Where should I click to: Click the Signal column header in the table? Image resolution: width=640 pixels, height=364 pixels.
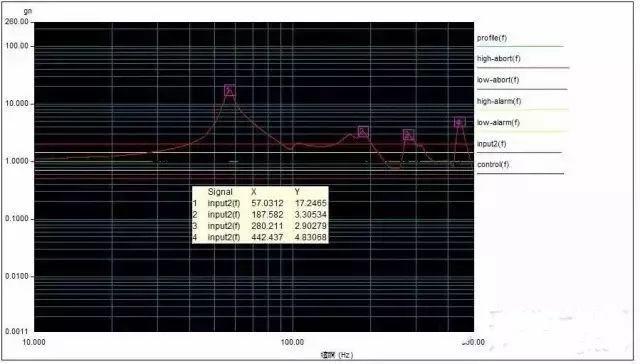(220, 192)
